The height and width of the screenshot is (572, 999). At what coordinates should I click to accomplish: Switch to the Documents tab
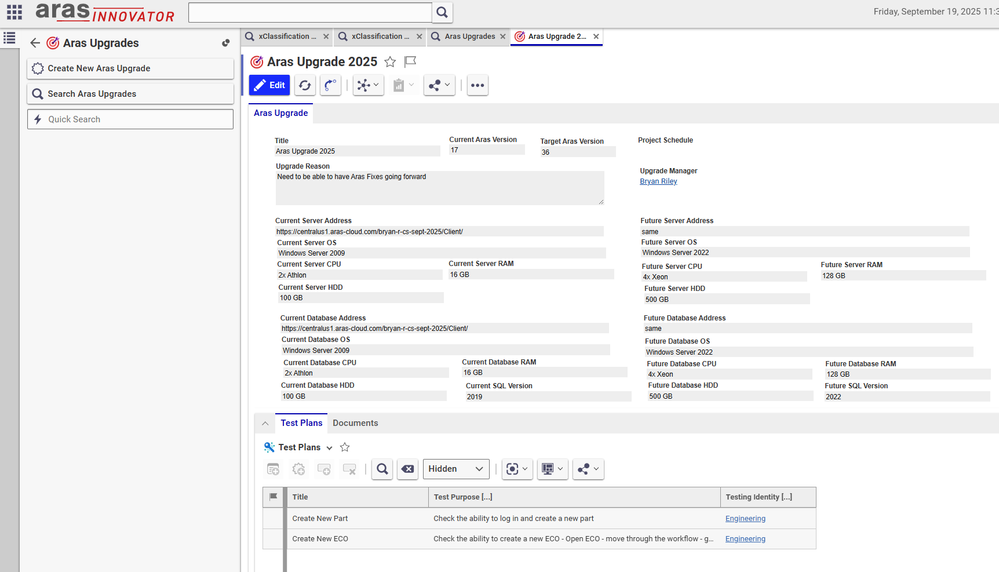point(355,423)
